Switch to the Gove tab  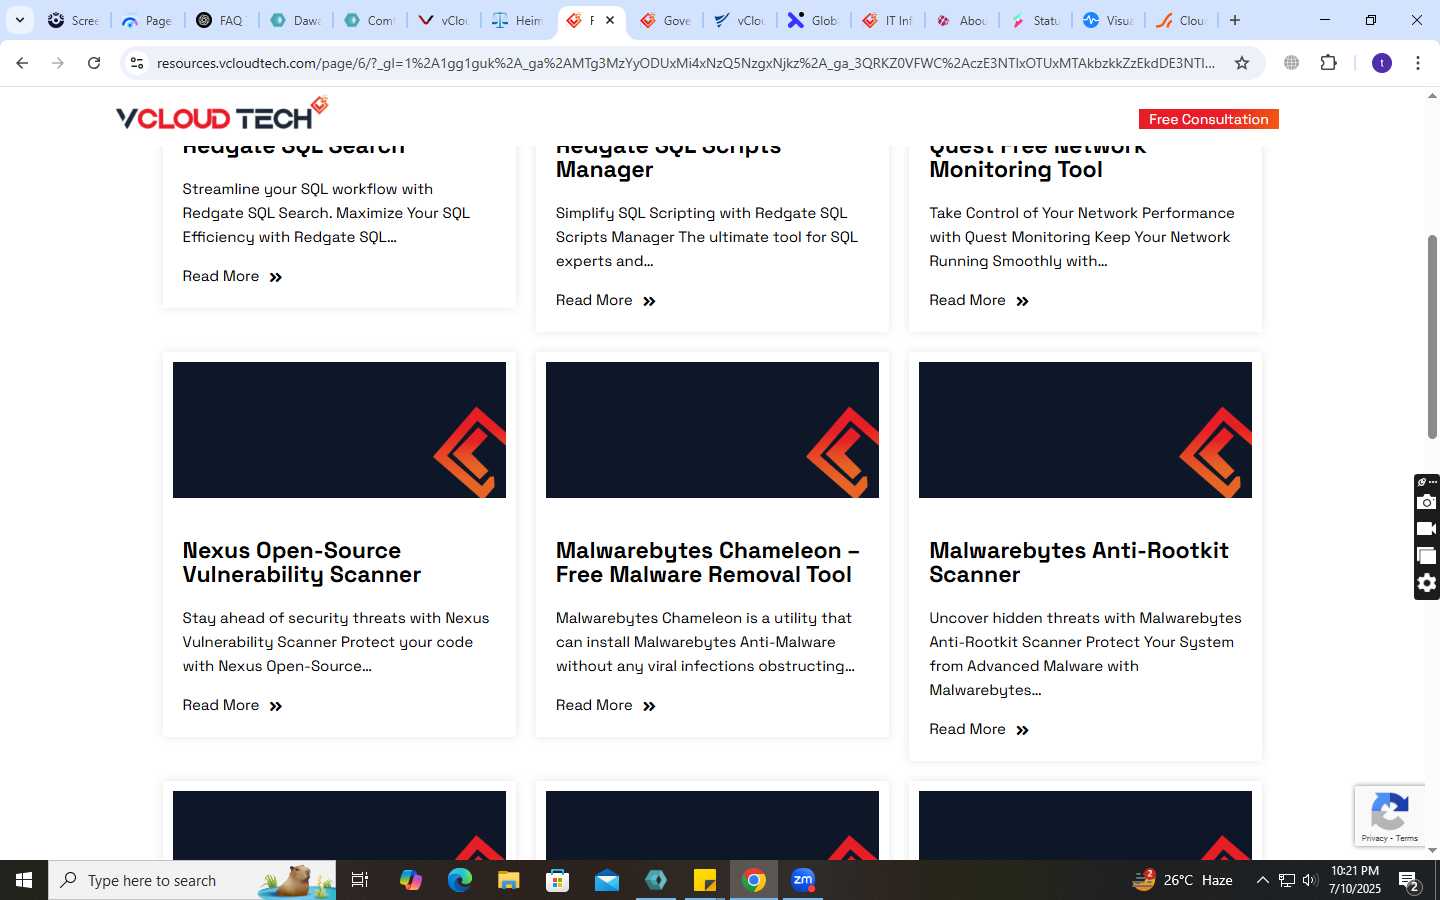click(666, 20)
